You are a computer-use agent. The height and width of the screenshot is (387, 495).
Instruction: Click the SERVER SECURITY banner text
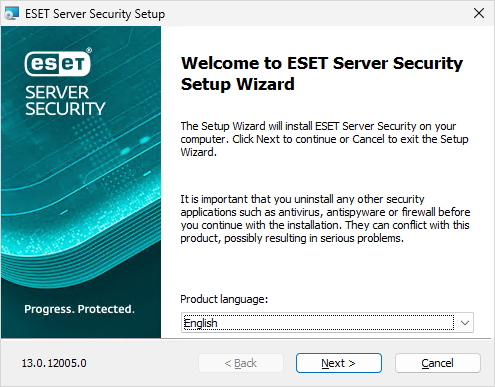(65, 101)
